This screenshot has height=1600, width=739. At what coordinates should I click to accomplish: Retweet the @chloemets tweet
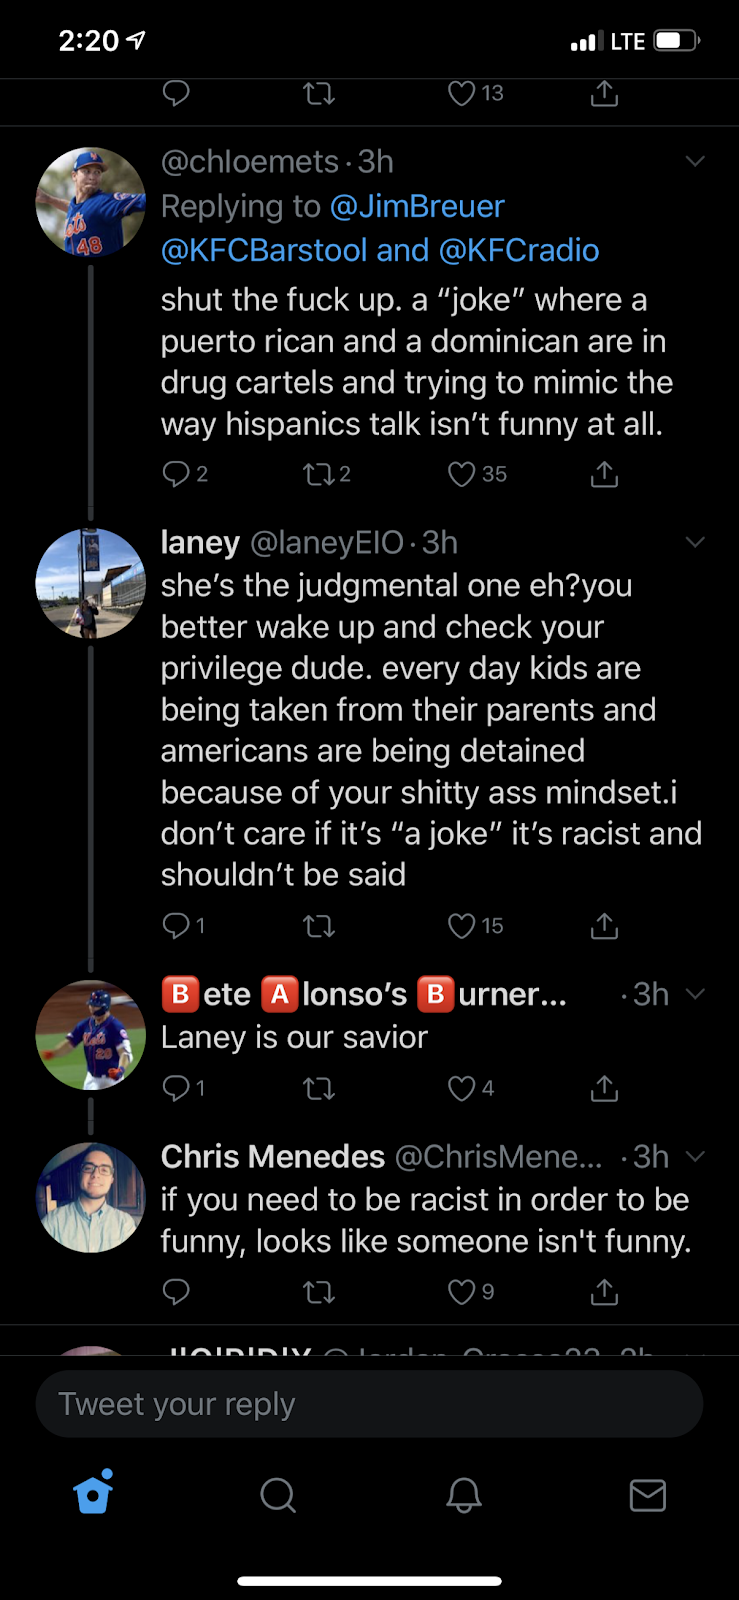319,473
